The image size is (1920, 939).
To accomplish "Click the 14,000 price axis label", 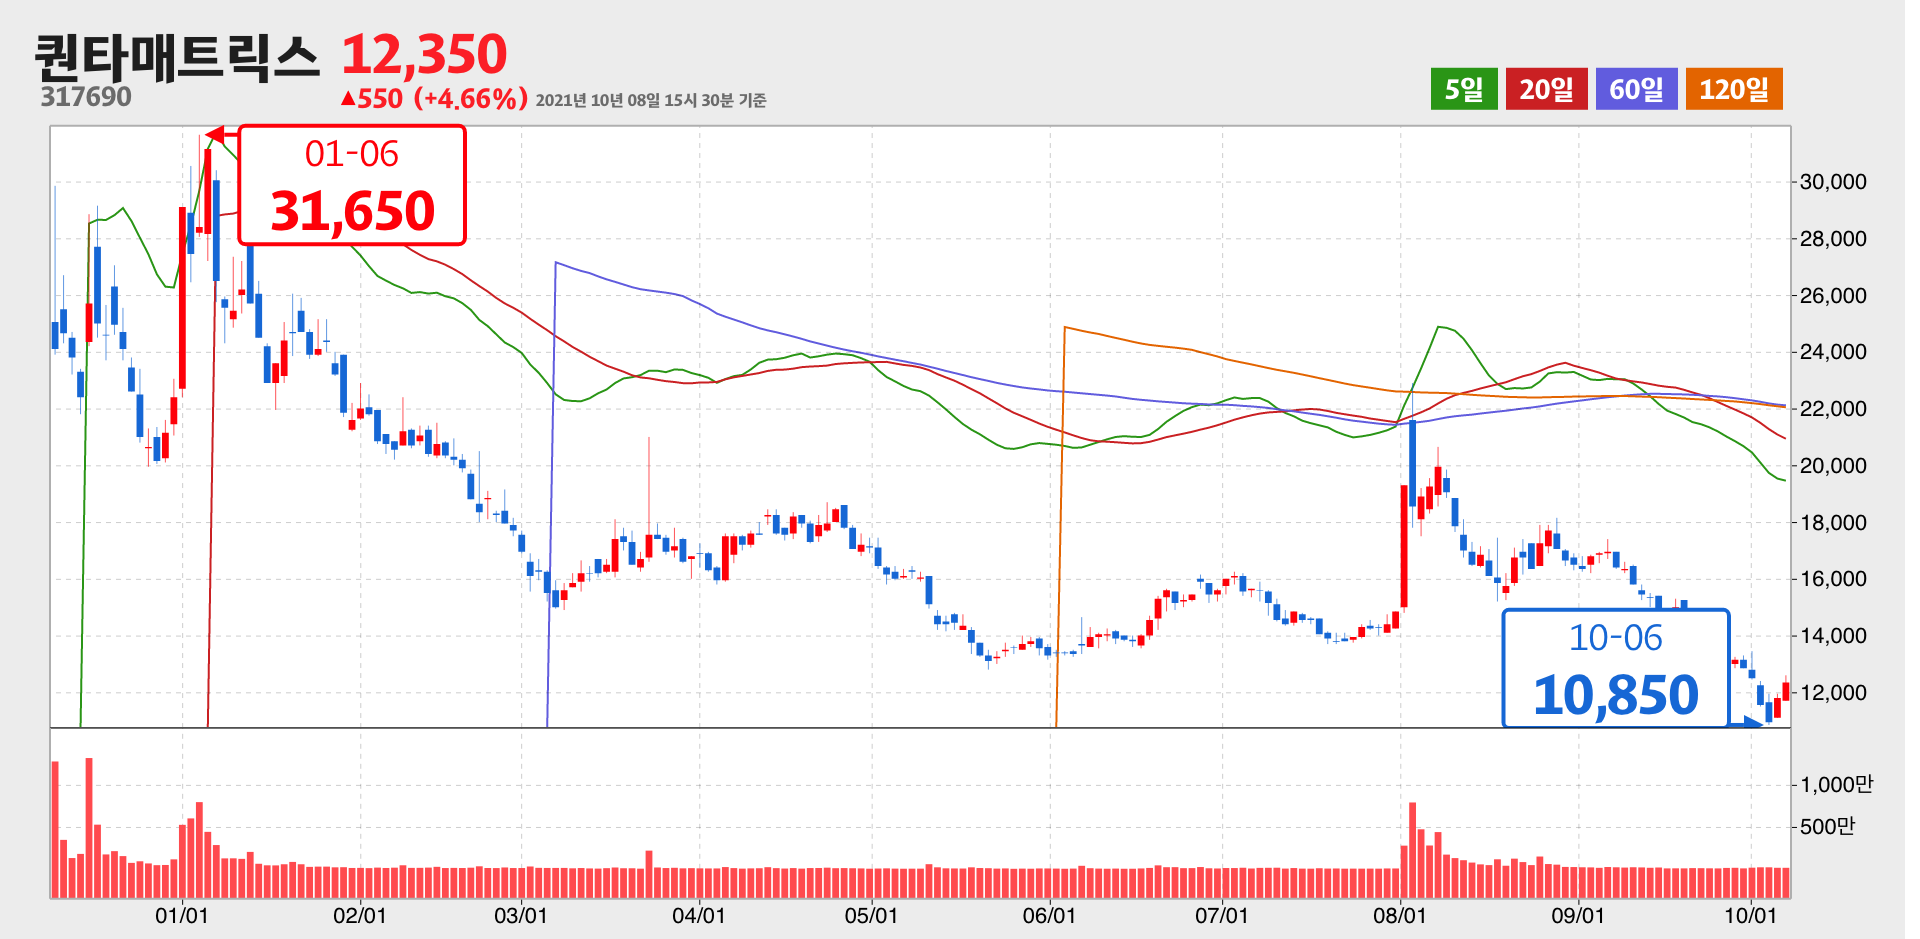I will [x=1833, y=636].
